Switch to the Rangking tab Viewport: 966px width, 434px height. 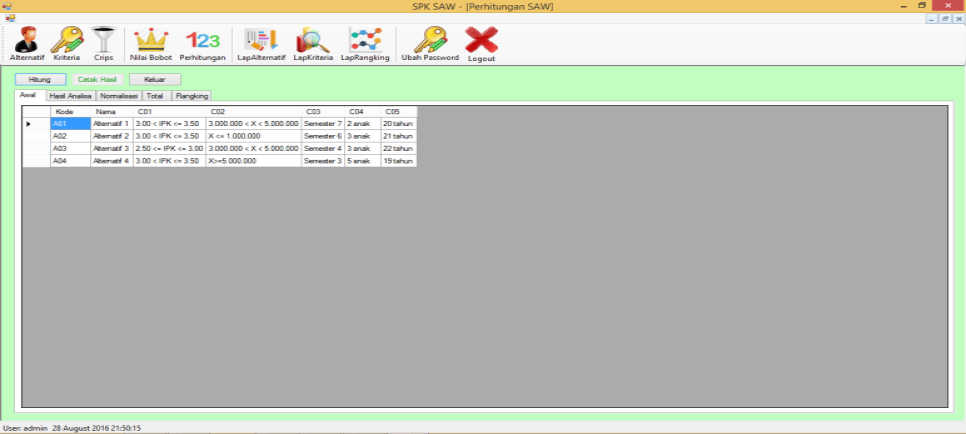[192, 96]
